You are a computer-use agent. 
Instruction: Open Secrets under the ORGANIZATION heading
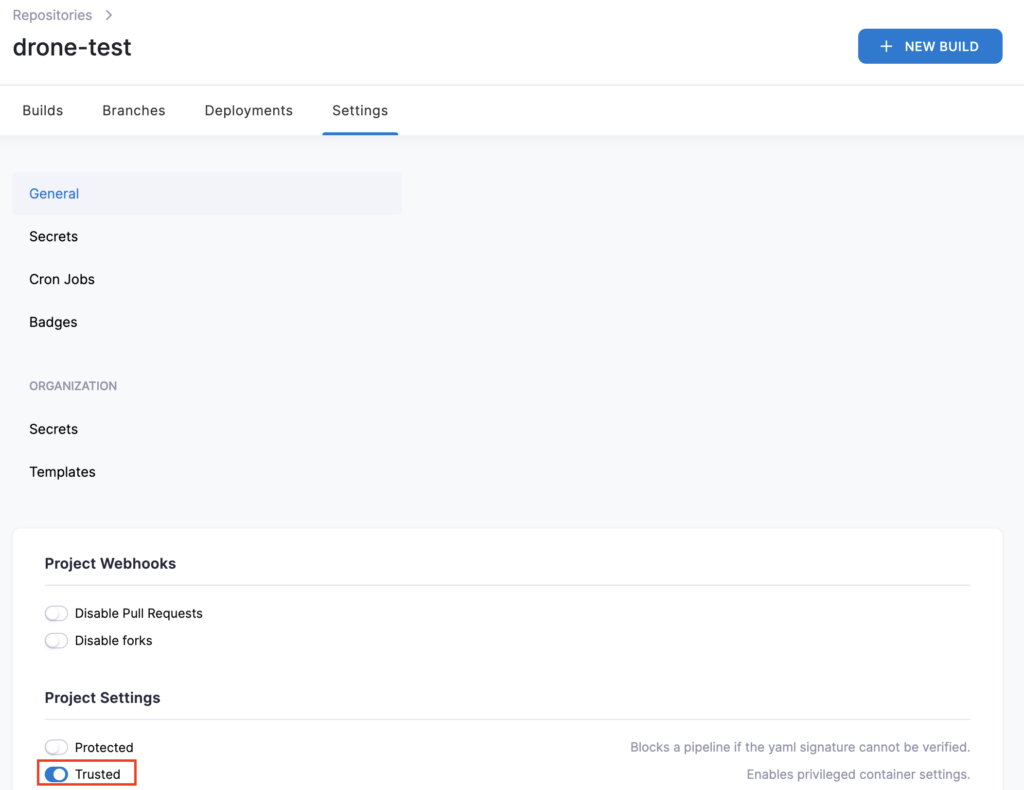[x=54, y=429]
